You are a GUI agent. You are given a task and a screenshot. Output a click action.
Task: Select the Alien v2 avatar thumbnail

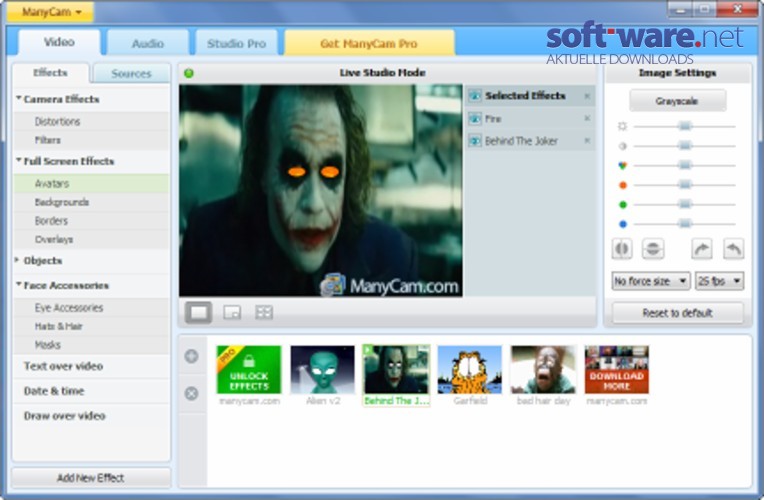point(323,369)
